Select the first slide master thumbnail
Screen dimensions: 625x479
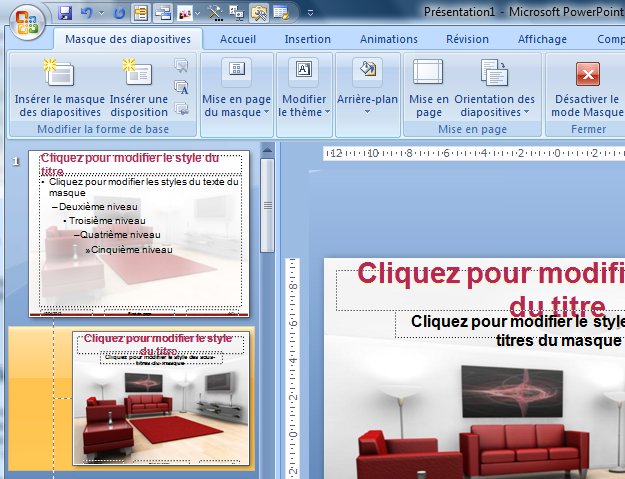pyautogui.click(x=140, y=234)
